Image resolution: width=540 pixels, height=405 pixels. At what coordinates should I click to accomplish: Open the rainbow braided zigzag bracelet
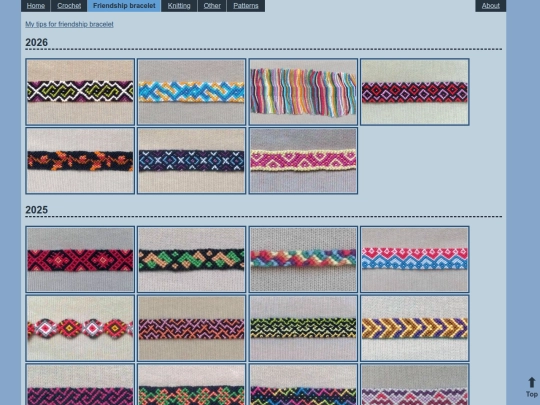click(303, 259)
